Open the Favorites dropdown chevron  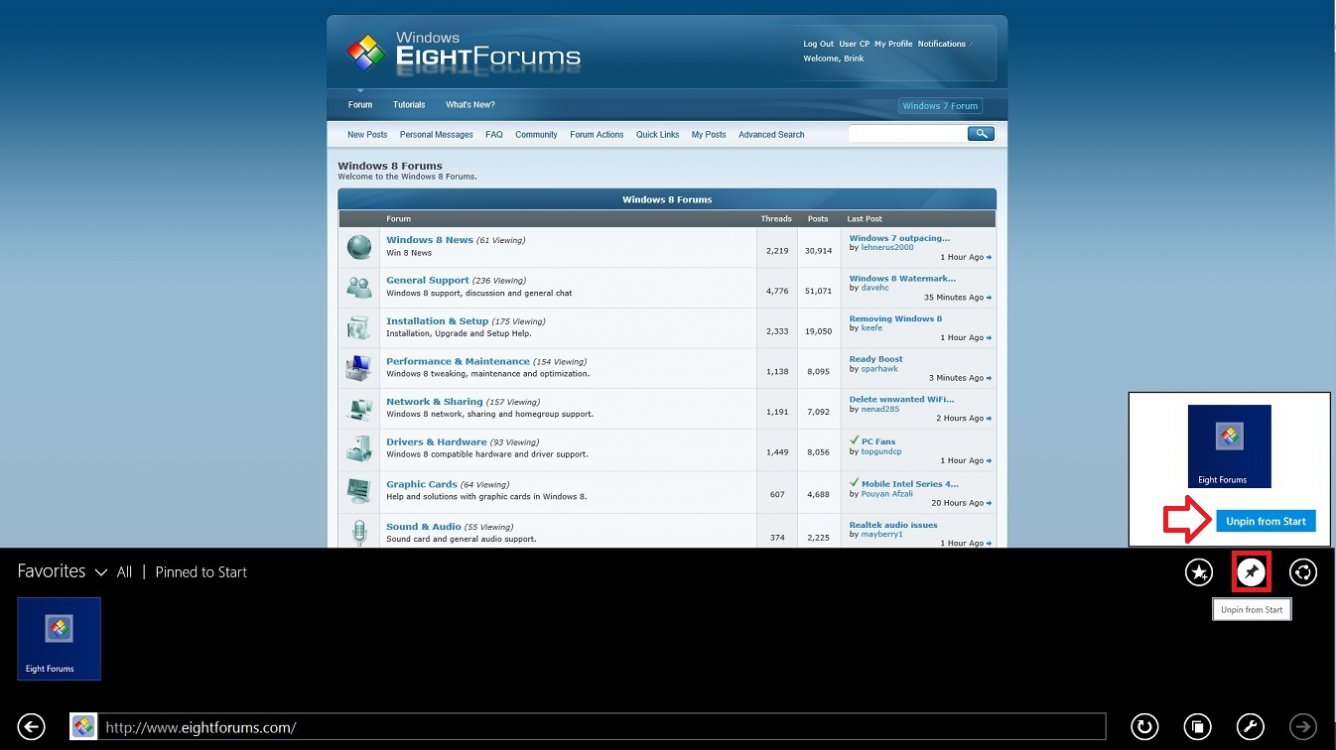pyautogui.click(x=101, y=573)
